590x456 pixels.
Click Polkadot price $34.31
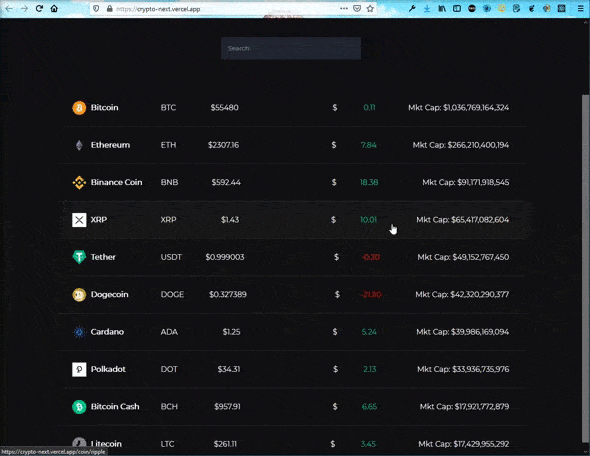(x=229, y=369)
